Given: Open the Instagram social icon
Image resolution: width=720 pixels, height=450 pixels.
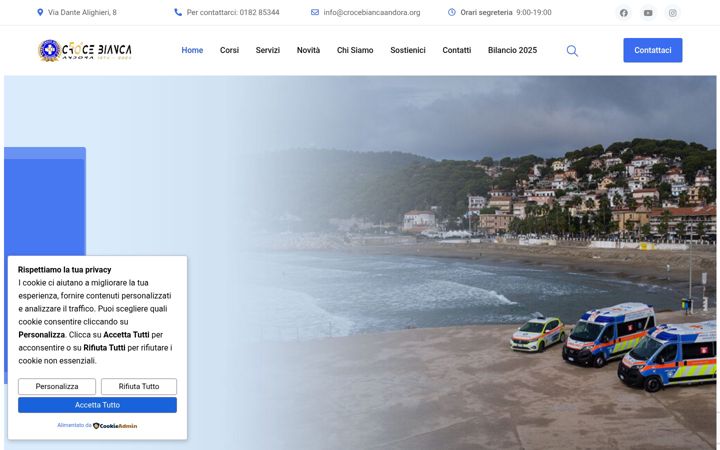Looking at the screenshot, I should (x=672, y=13).
